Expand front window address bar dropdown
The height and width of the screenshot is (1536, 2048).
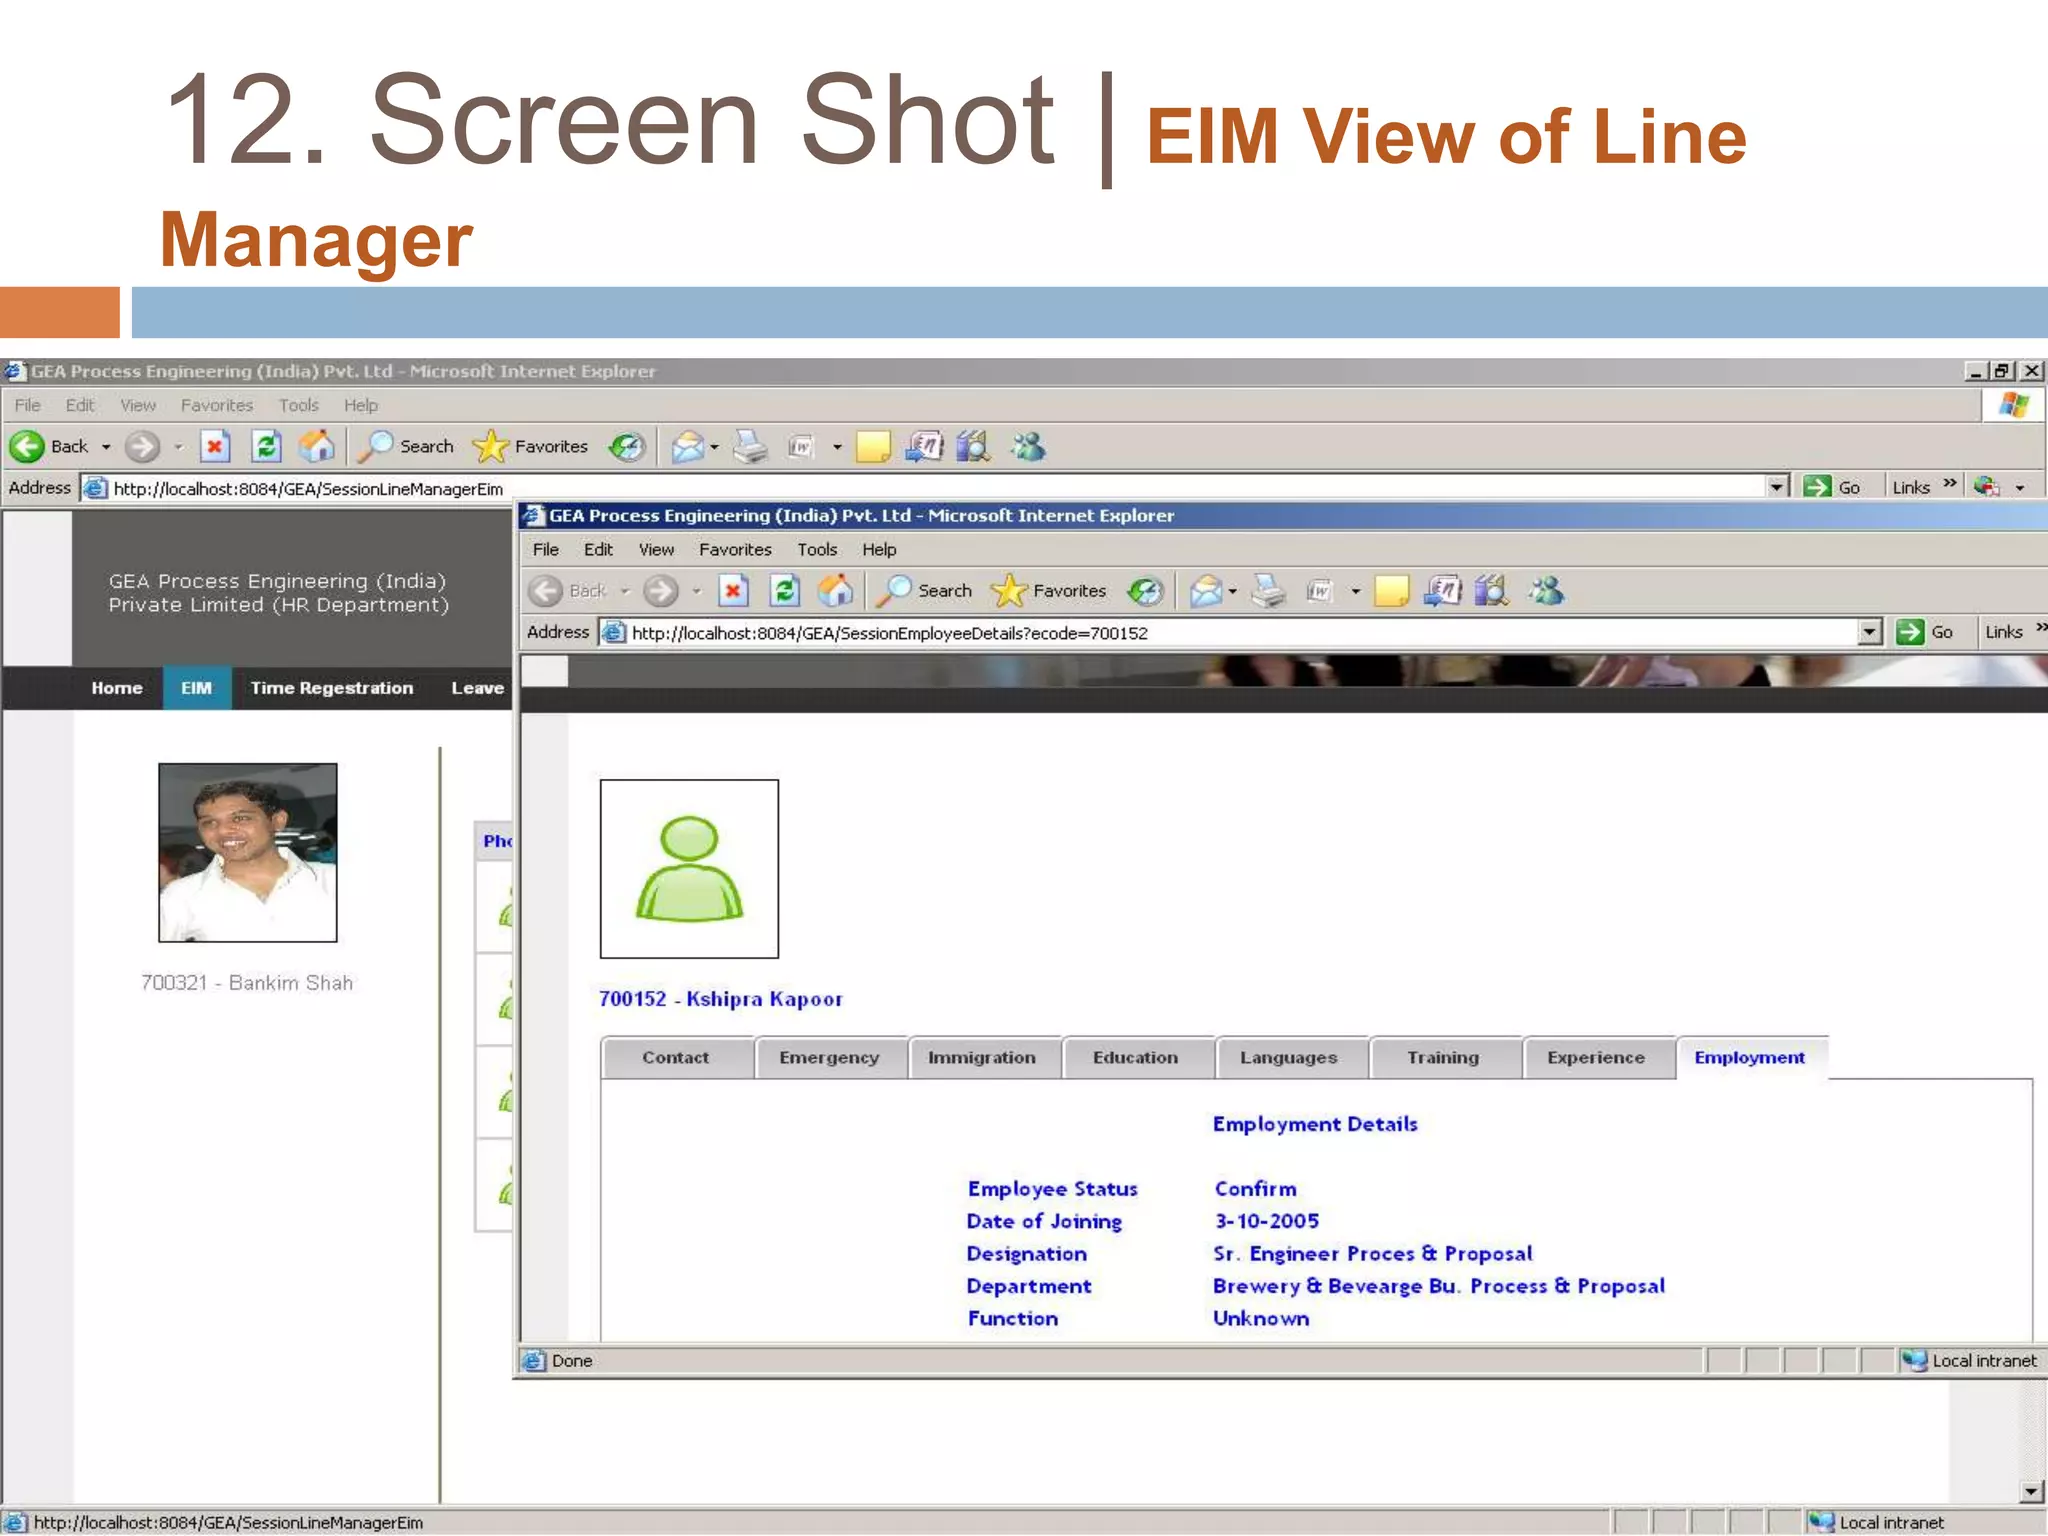click(1869, 632)
